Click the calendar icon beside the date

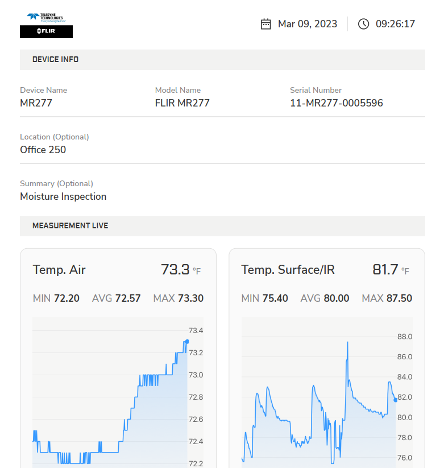266,24
